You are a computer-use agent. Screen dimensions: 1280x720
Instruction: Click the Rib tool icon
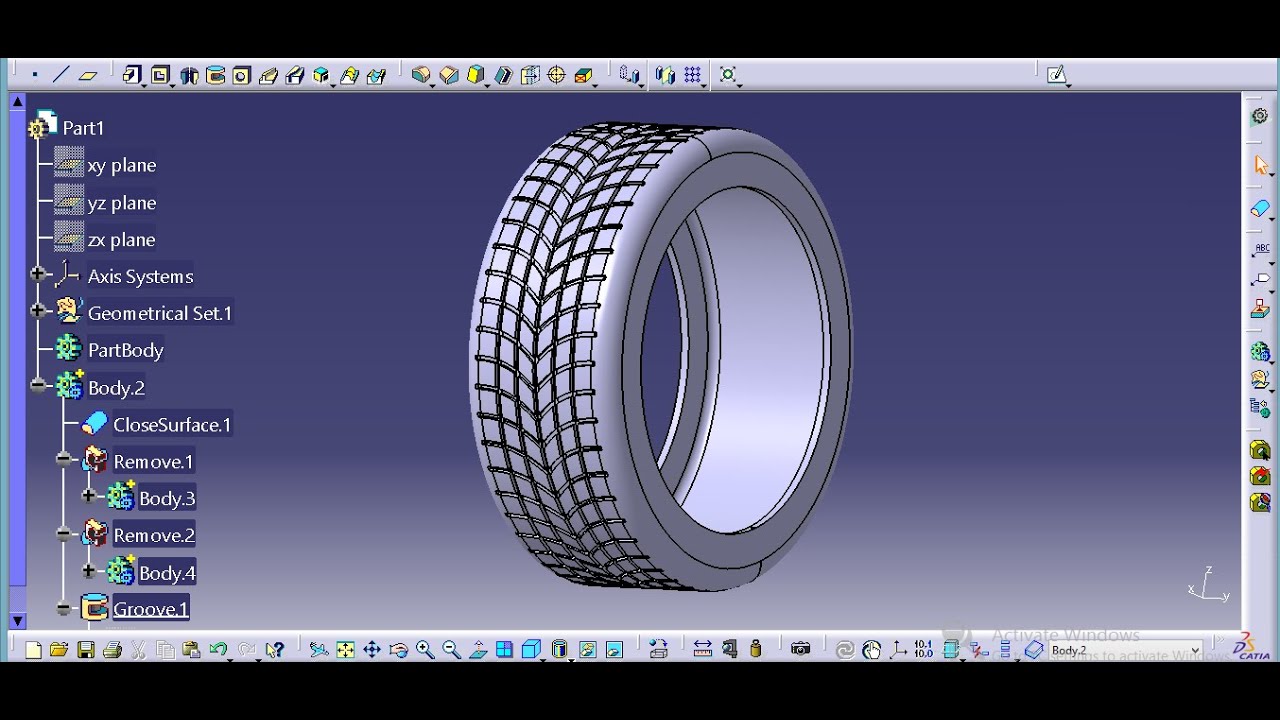(x=268, y=75)
